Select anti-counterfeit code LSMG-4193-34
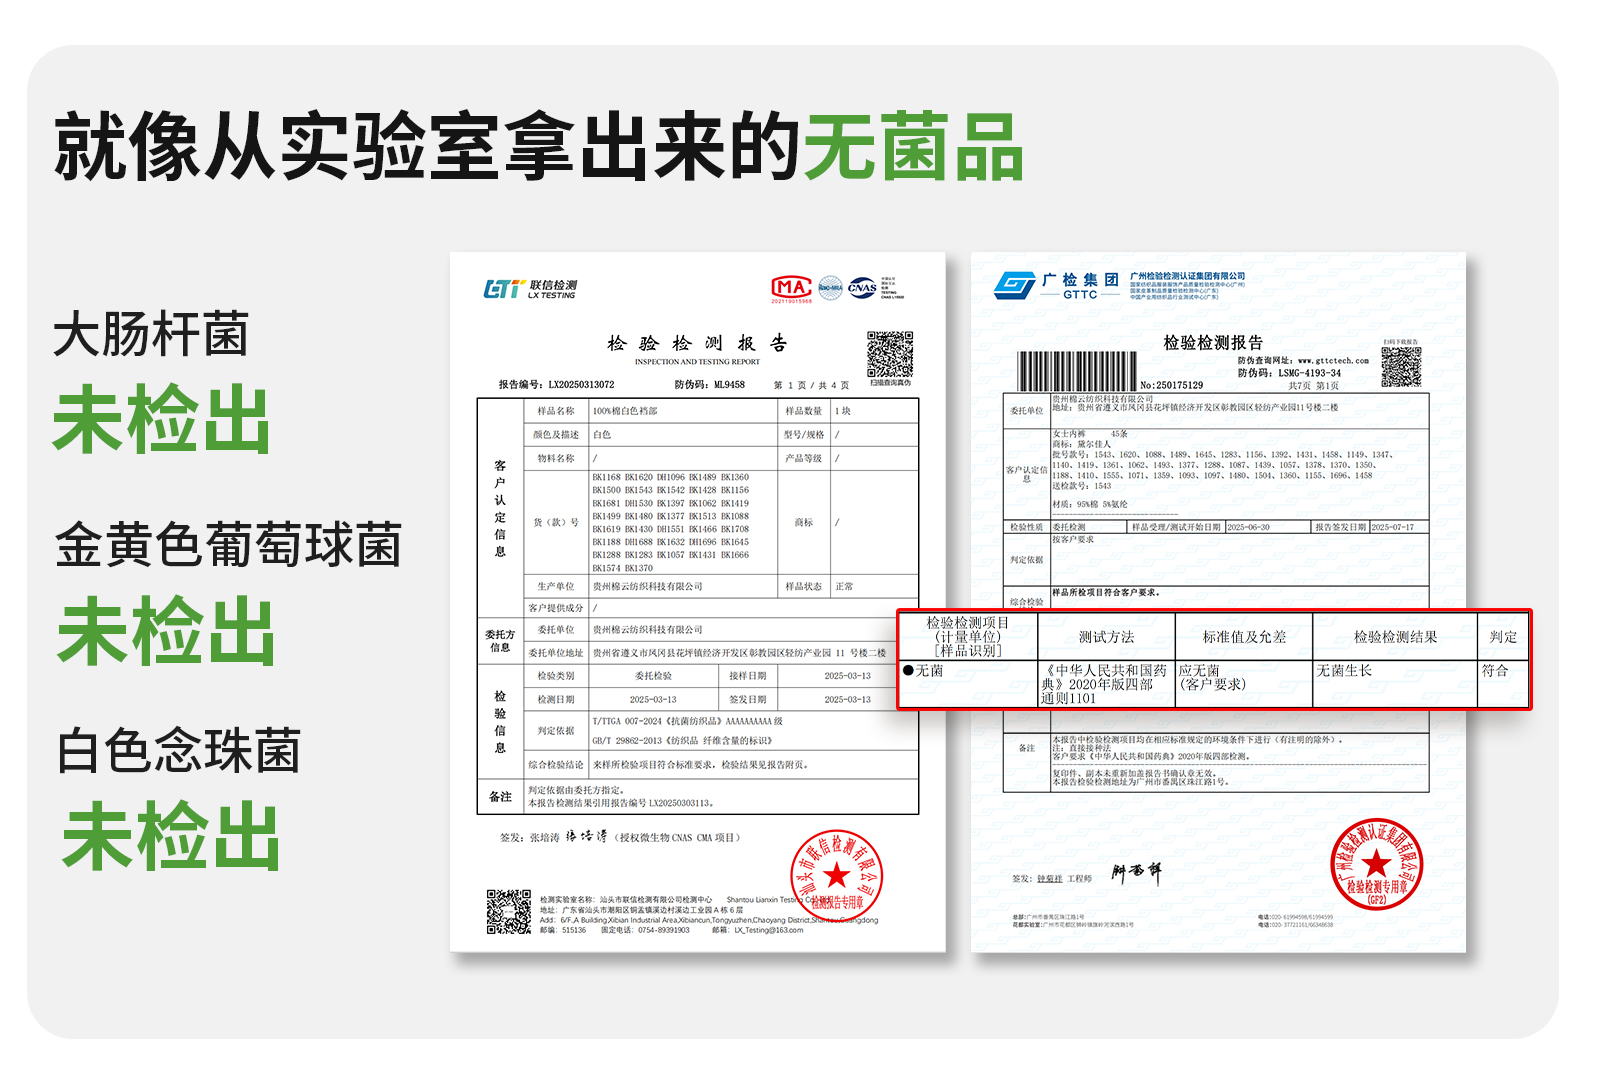This screenshot has height=1081, width=1600. point(1310,373)
